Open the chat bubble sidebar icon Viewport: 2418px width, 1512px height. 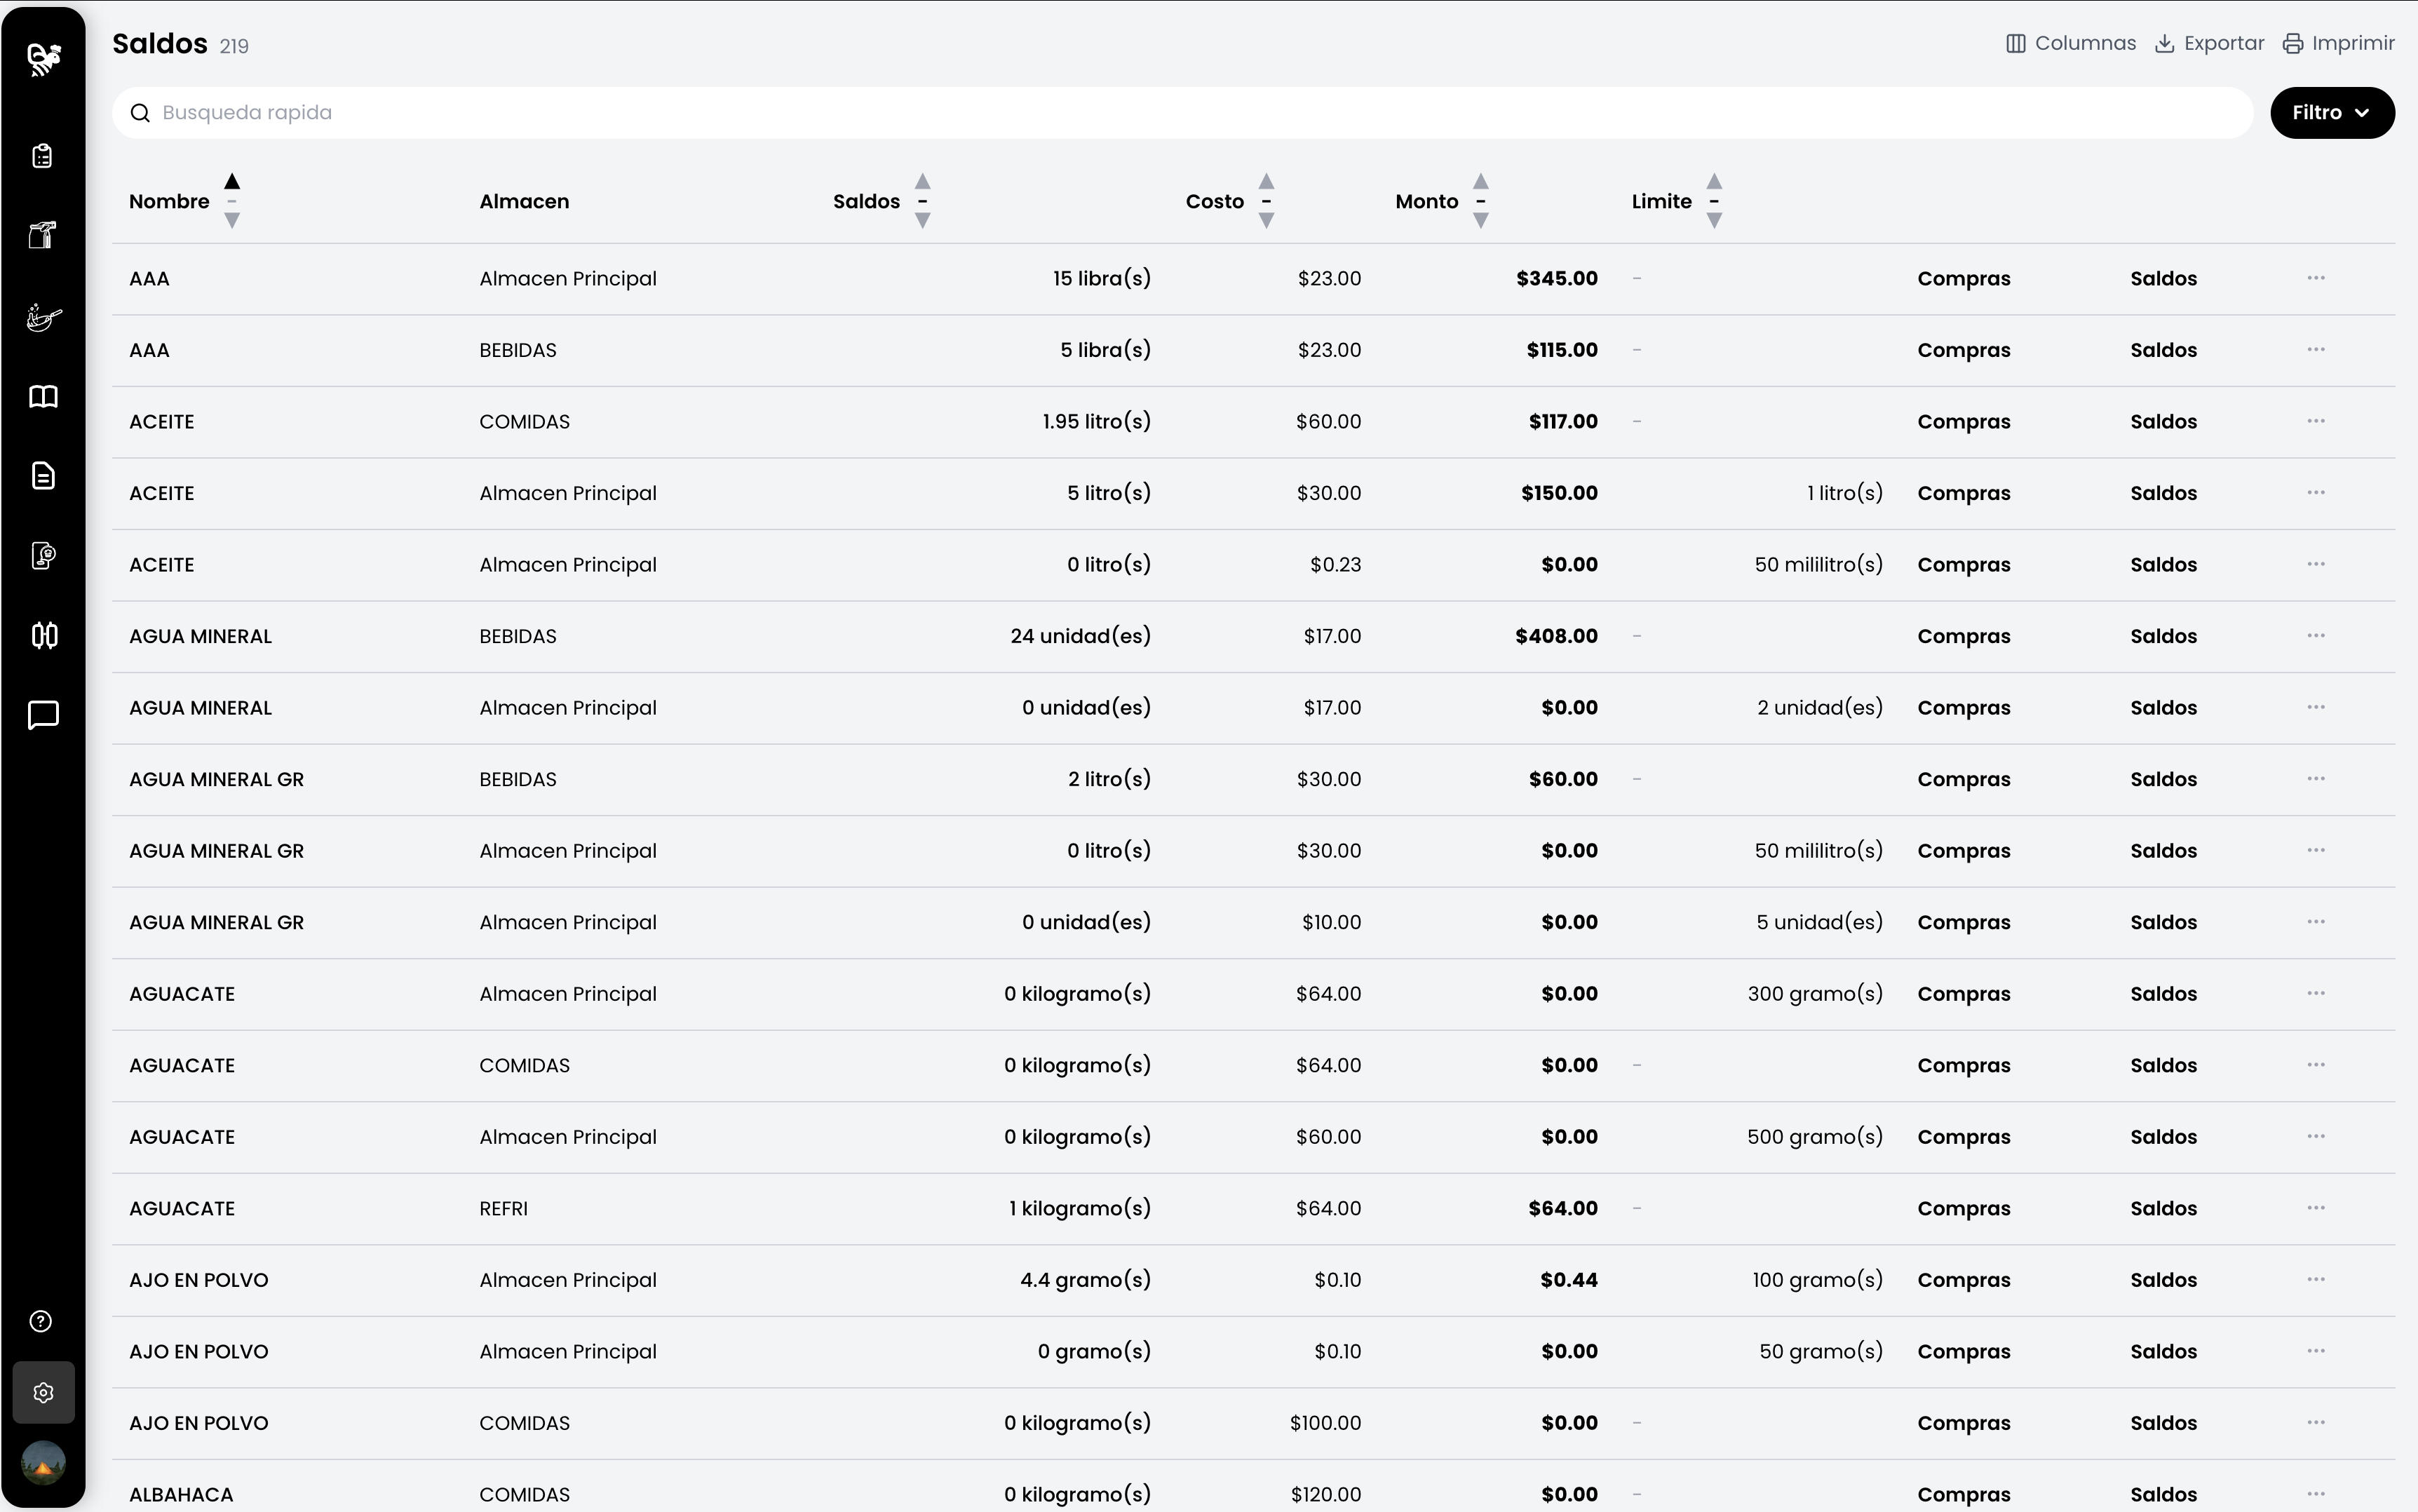tap(43, 715)
